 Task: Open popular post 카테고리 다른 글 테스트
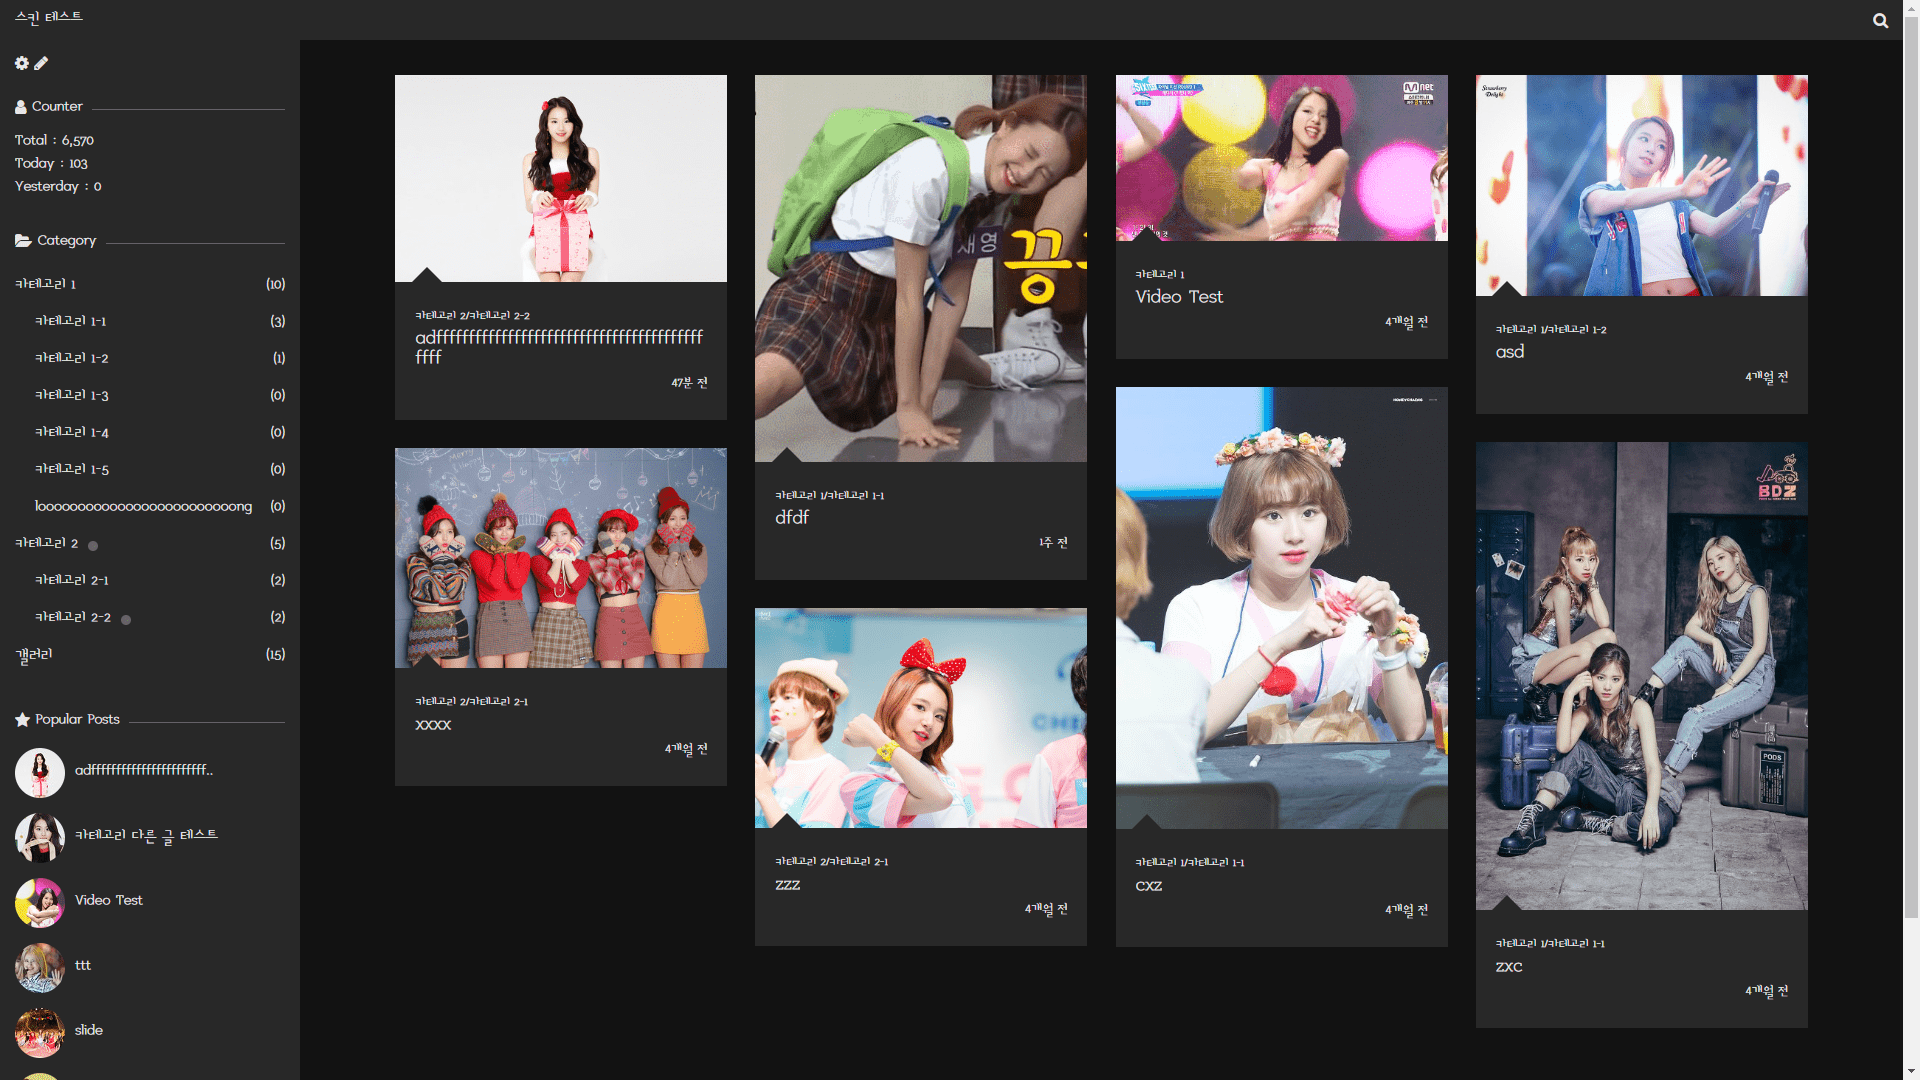146,835
